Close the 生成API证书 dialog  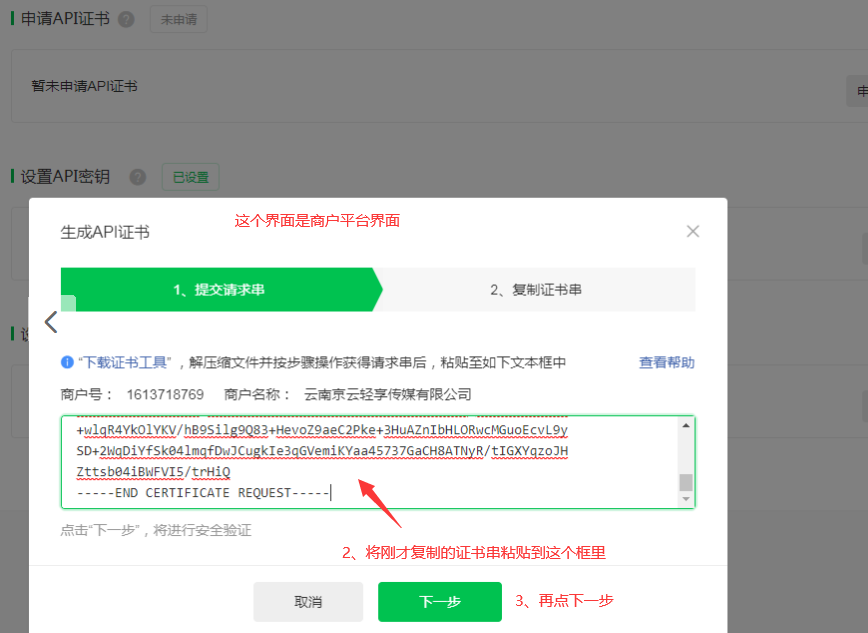click(x=693, y=231)
